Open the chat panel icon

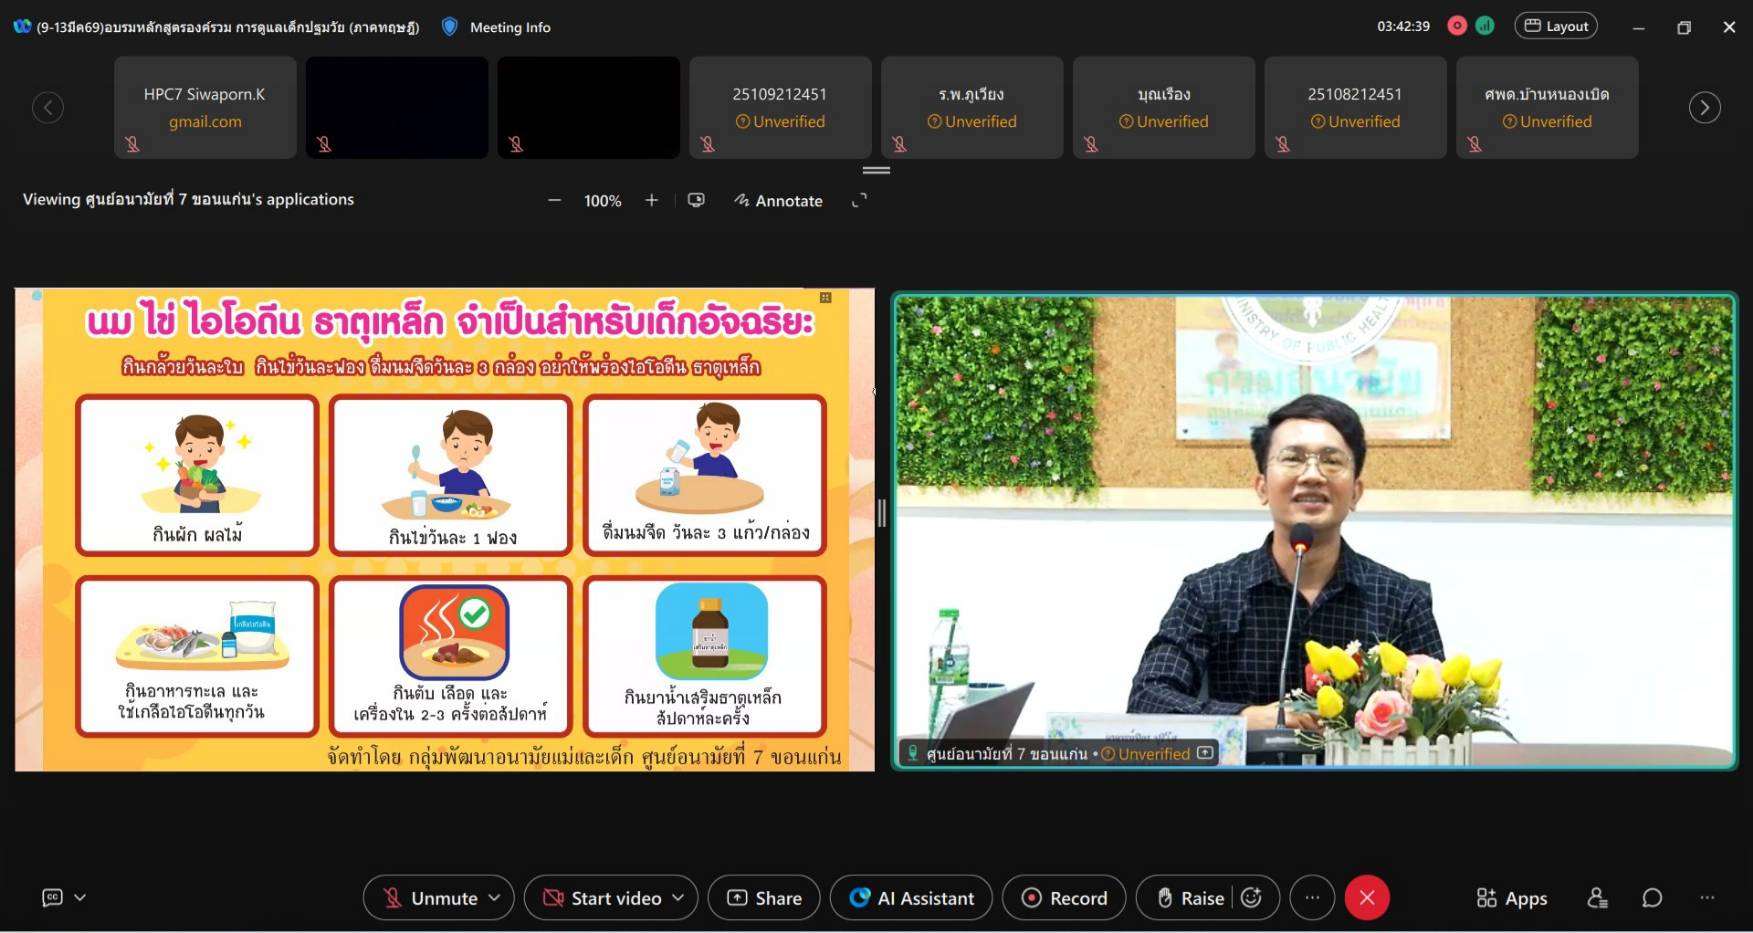pos(1652,898)
